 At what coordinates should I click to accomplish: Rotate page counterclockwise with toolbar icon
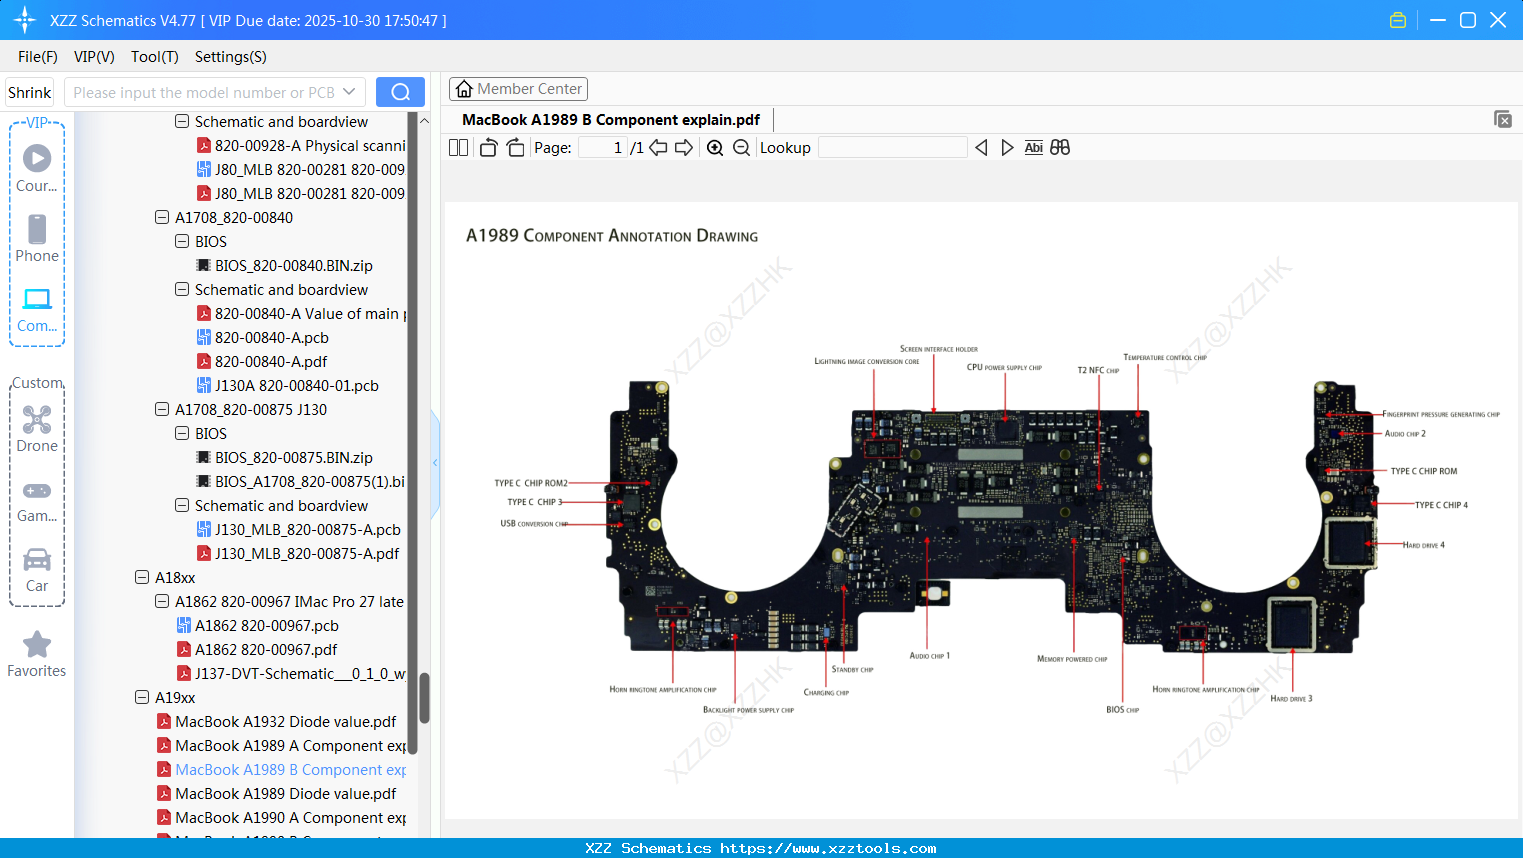[x=488, y=148]
